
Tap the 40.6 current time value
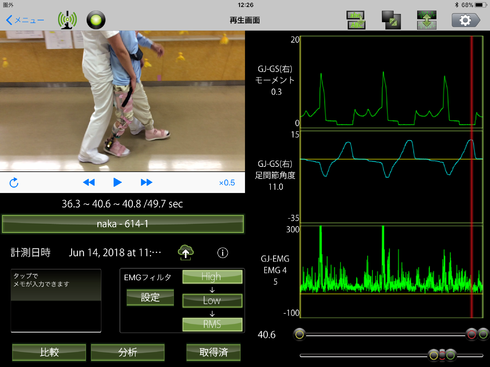pos(267,334)
